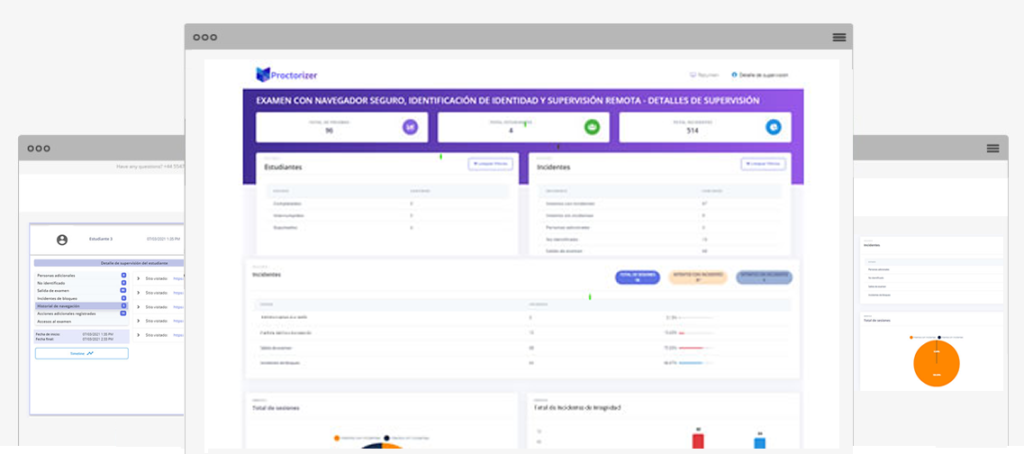This screenshot has width=1024, height=454.
Task: Click the blue Total incidentes icon
Action: pos(773,127)
